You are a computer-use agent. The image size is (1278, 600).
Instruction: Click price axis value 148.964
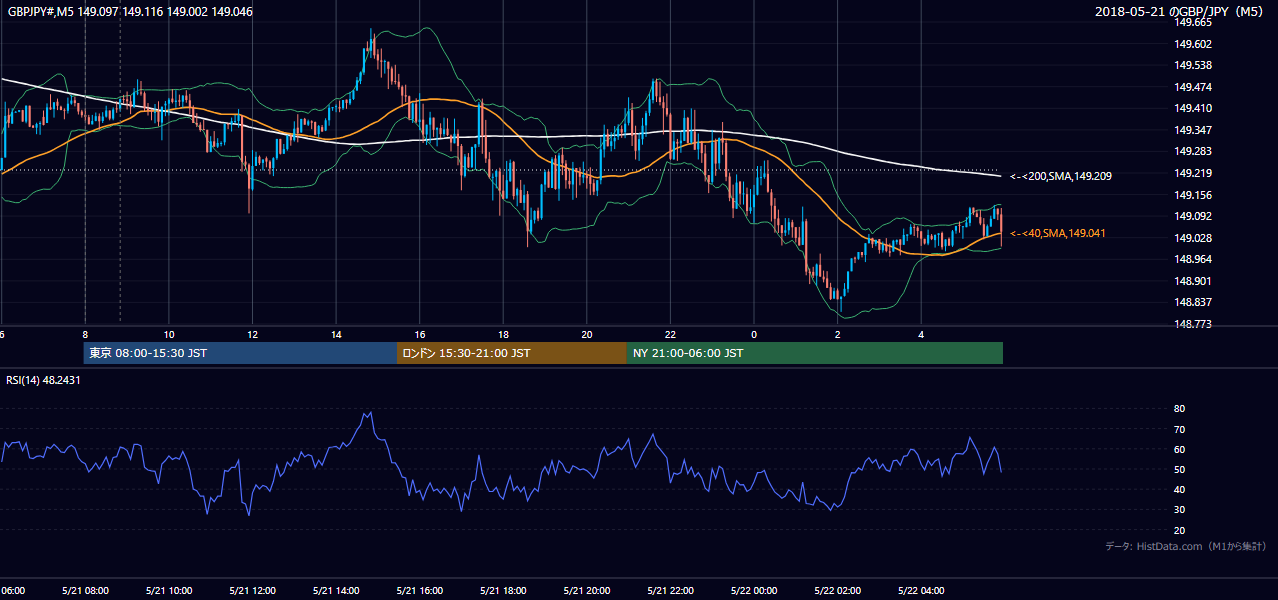tap(1193, 260)
